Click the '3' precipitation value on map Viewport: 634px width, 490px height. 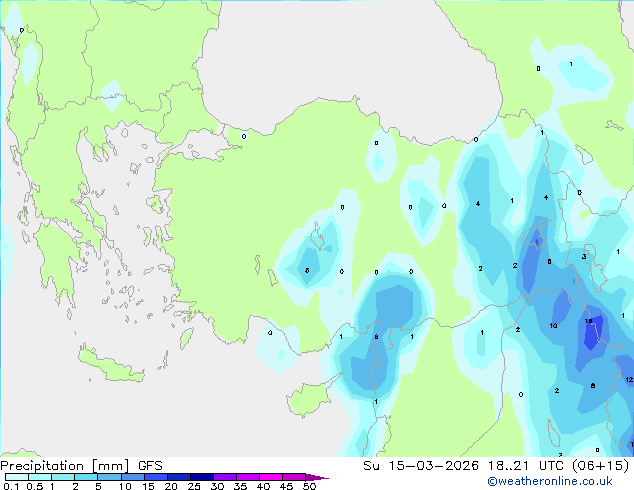584,256
